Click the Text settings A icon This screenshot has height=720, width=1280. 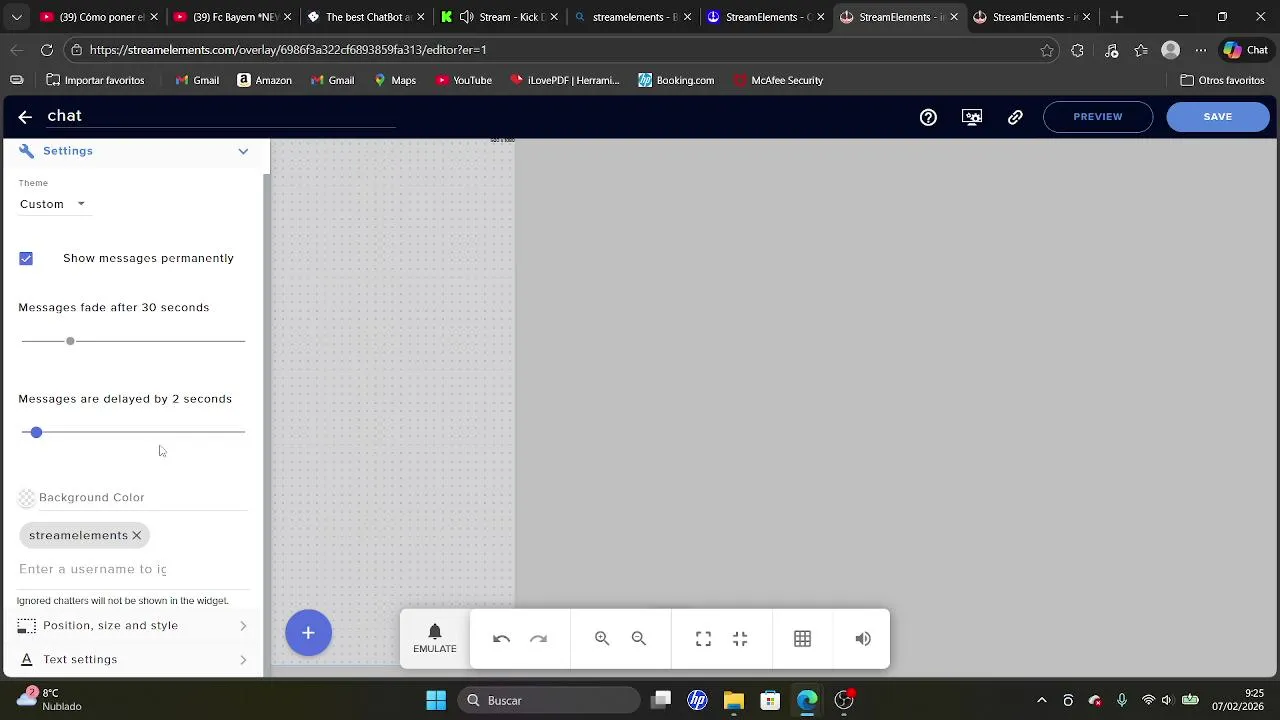(26, 660)
